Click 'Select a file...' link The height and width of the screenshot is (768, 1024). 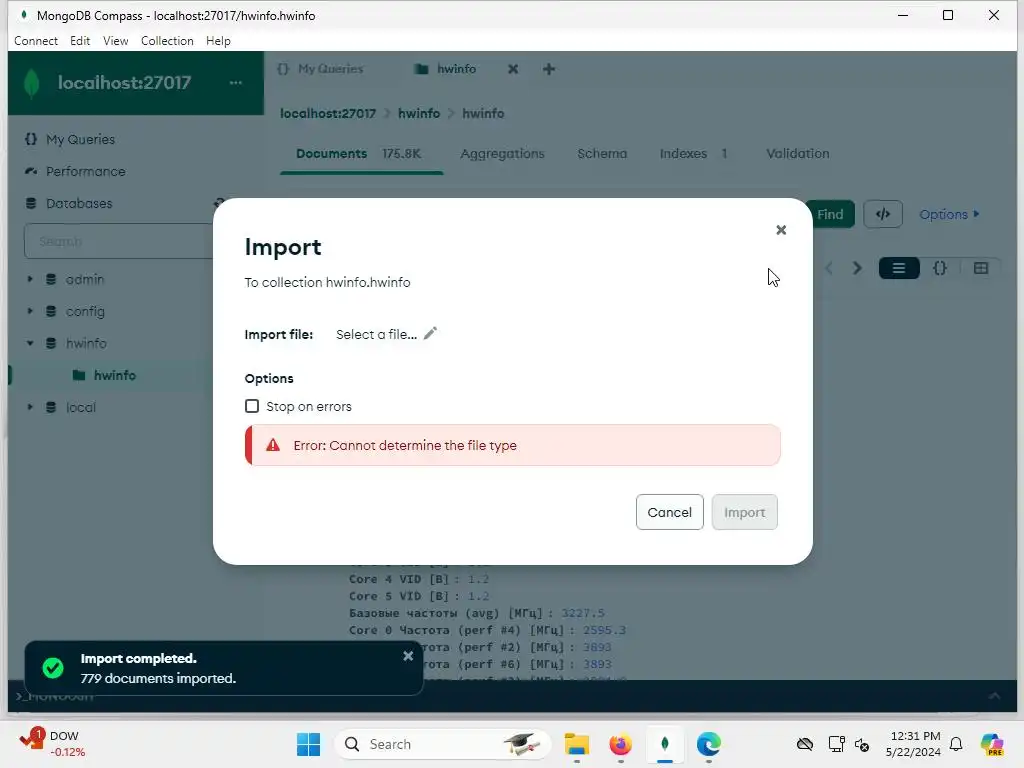coord(376,334)
